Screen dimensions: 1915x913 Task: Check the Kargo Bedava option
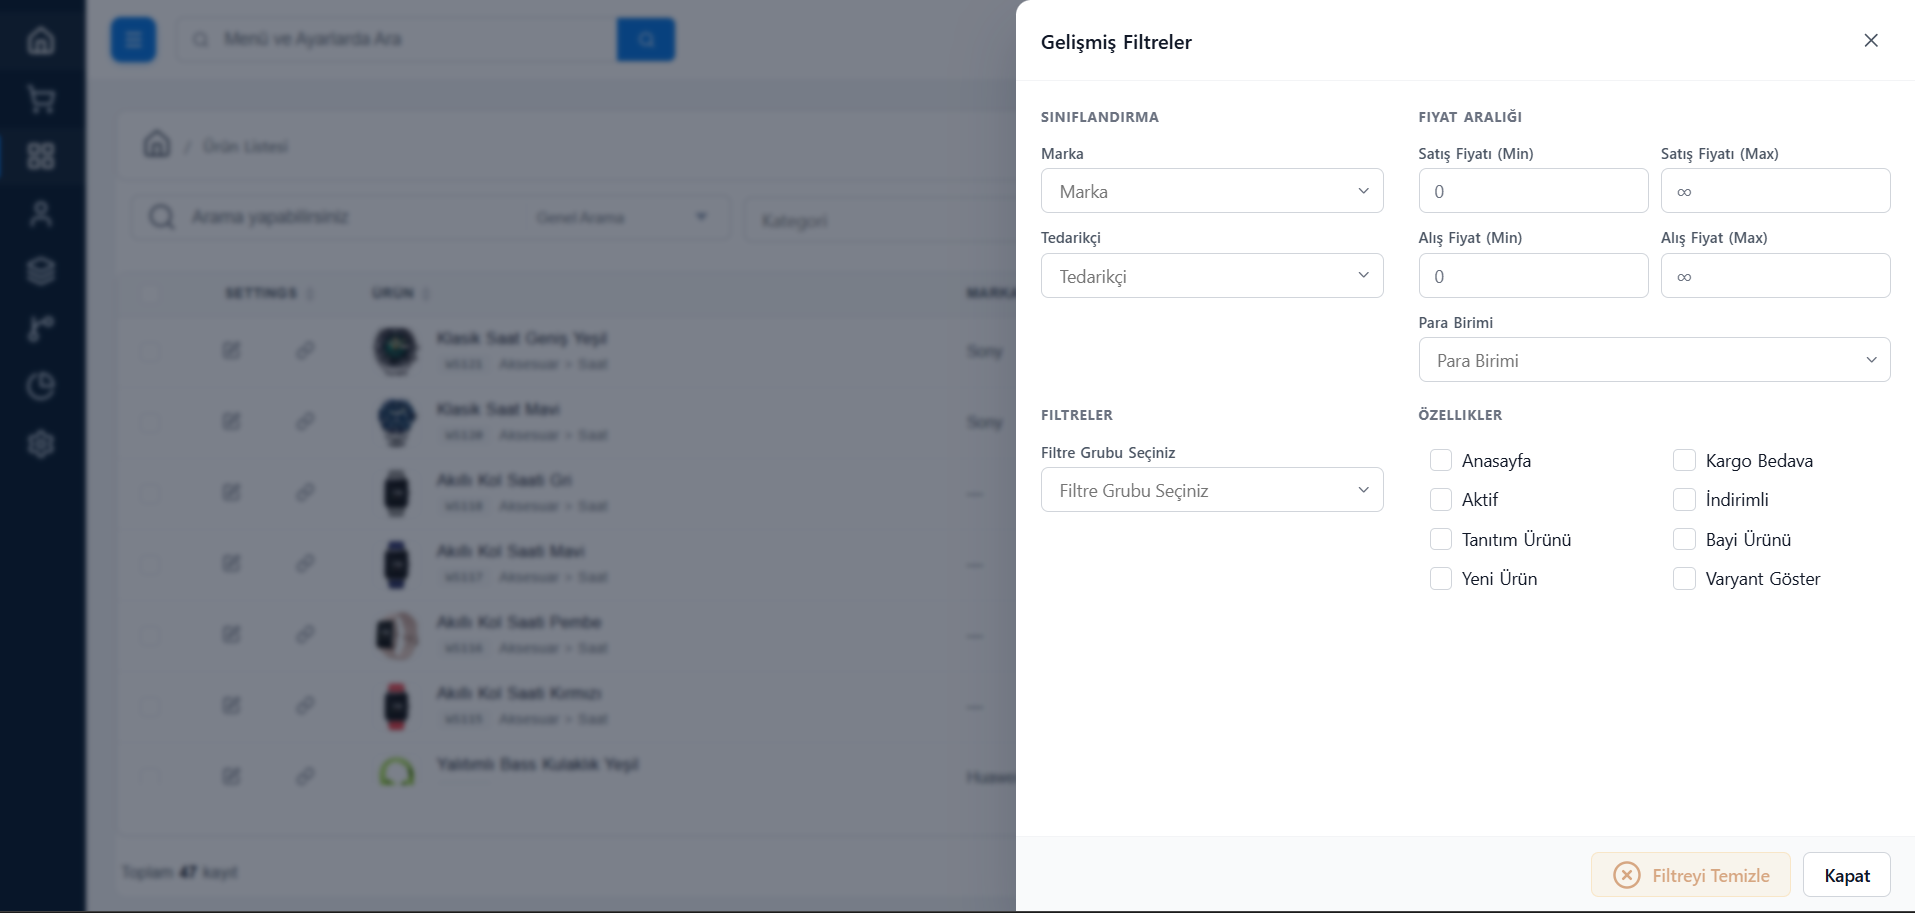click(x=1684, y=460)
